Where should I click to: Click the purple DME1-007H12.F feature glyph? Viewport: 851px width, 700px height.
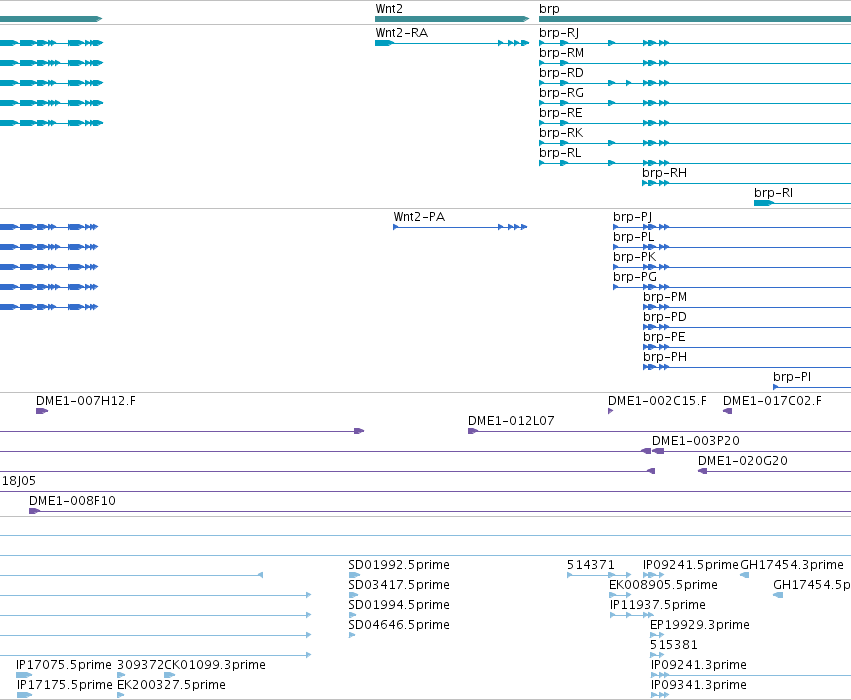pos(42,411)
